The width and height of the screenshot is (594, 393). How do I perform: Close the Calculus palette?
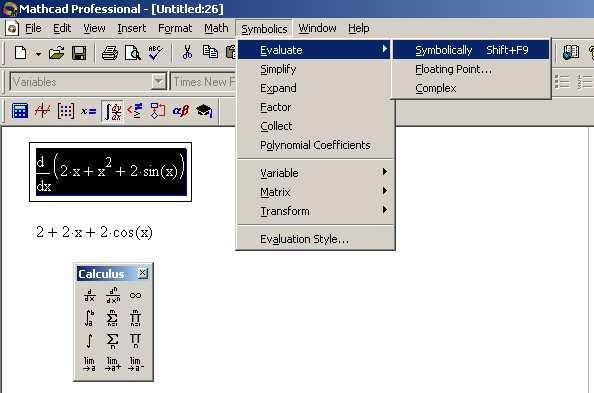[x=142, y=273]
